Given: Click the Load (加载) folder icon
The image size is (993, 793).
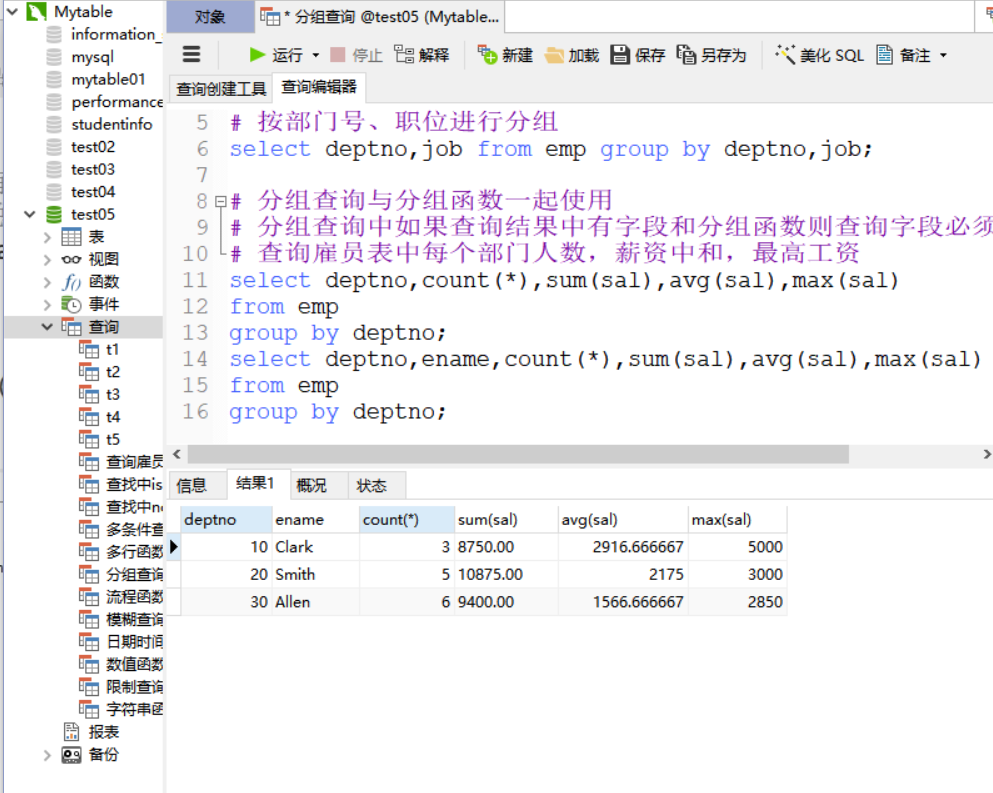Looking at the screenshot, I should click(554, 56).
